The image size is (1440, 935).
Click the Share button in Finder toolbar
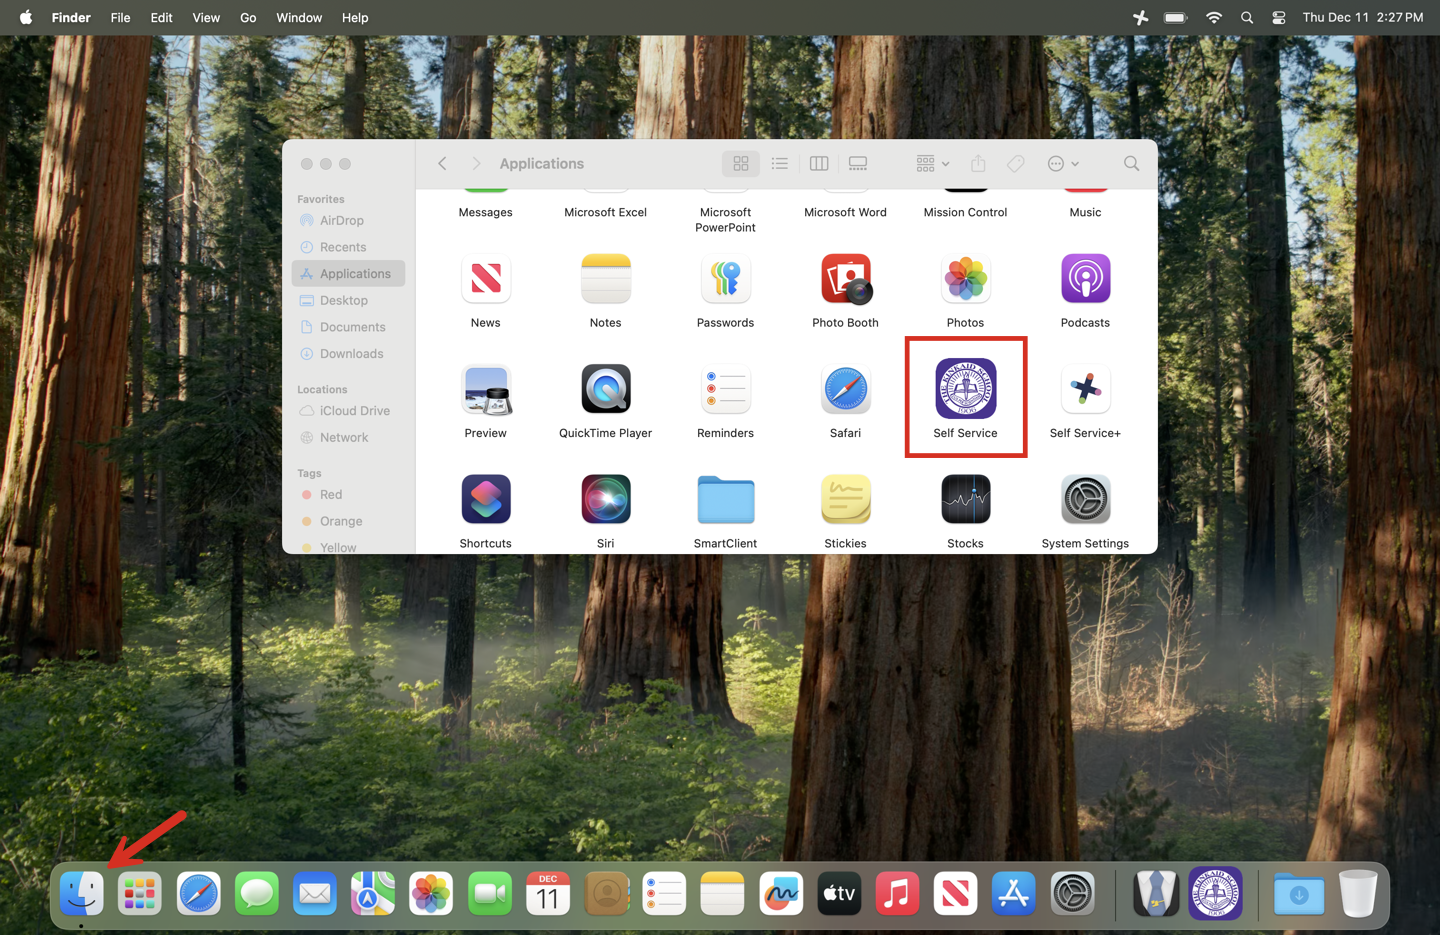tap(978, 164)
